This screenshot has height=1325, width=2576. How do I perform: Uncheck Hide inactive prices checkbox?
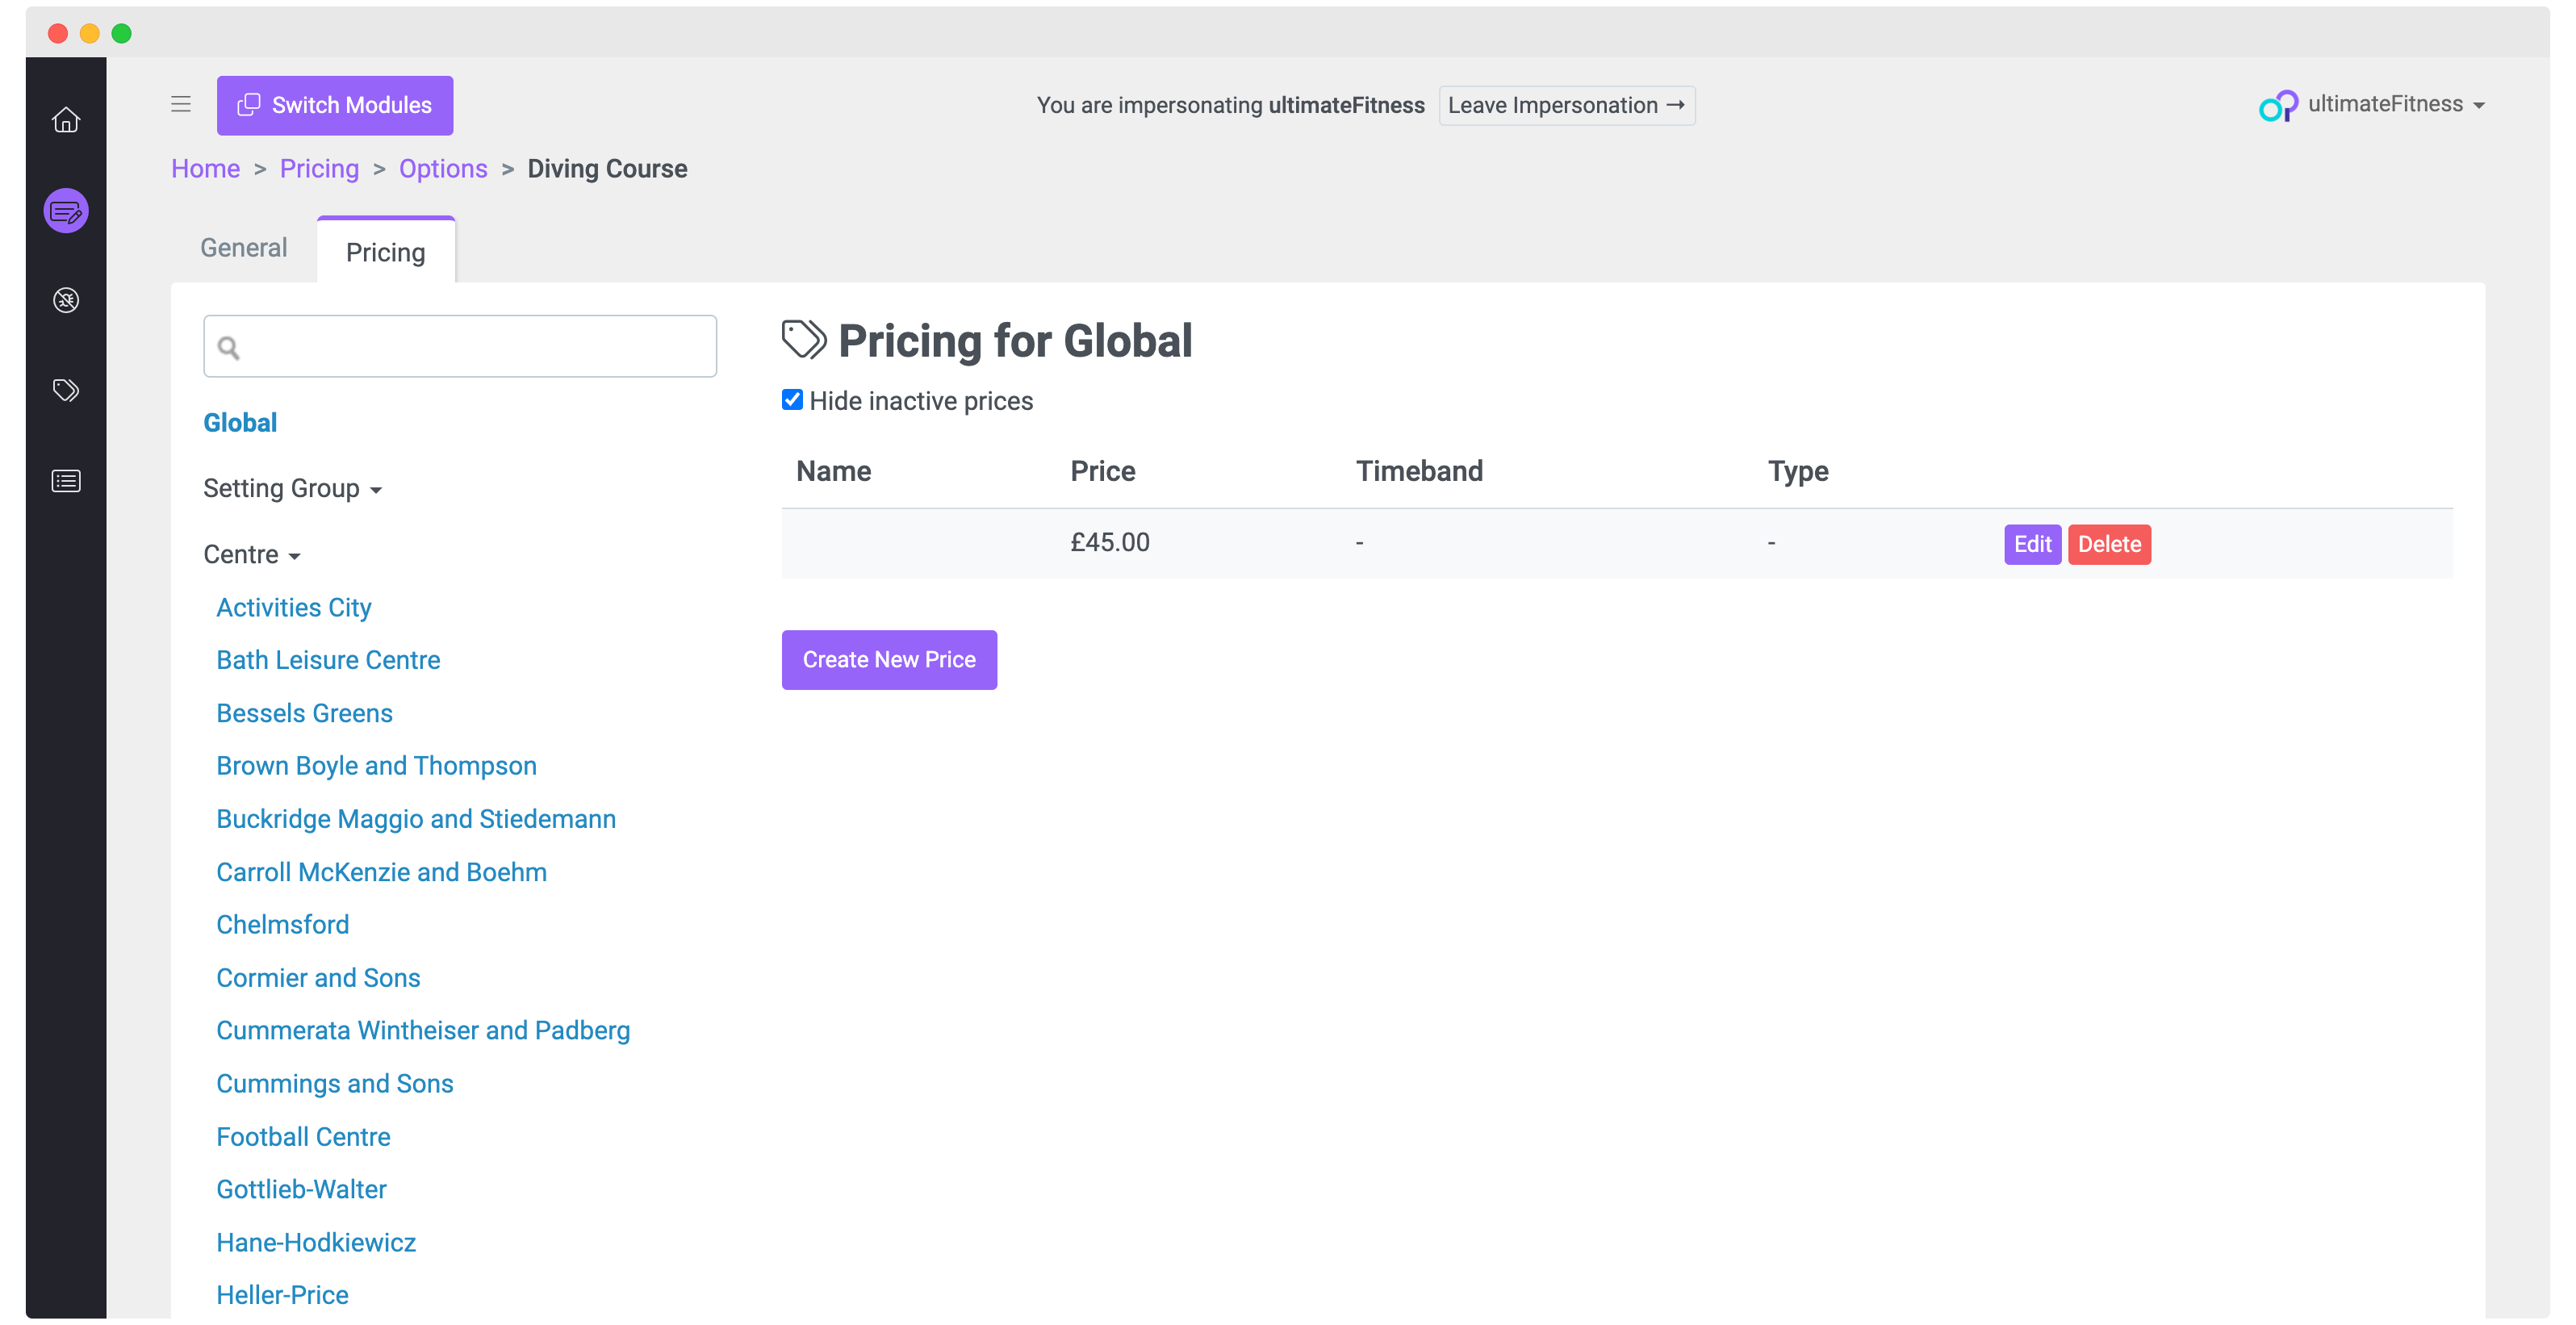point(792,400)
